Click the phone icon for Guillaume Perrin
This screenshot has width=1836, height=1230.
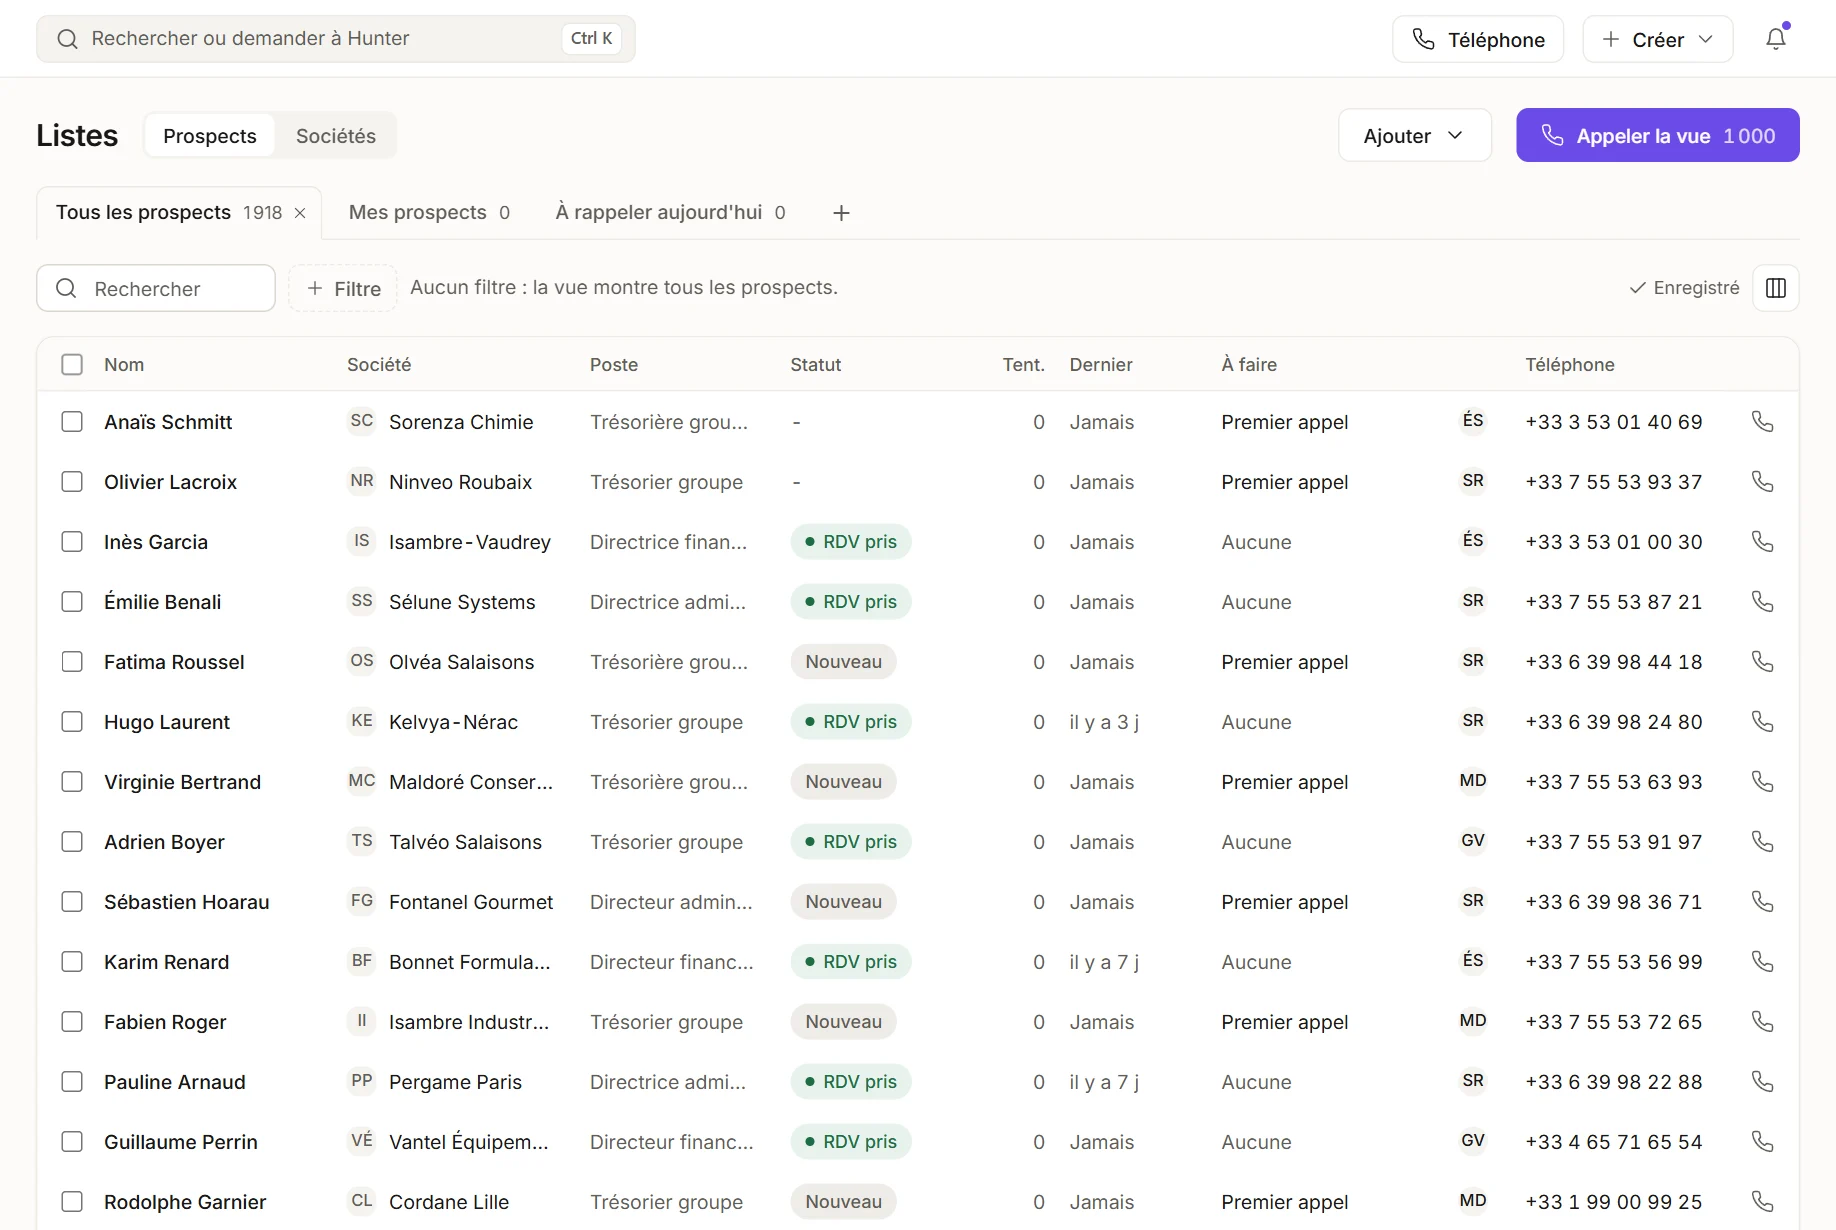pos(1763,1142)
